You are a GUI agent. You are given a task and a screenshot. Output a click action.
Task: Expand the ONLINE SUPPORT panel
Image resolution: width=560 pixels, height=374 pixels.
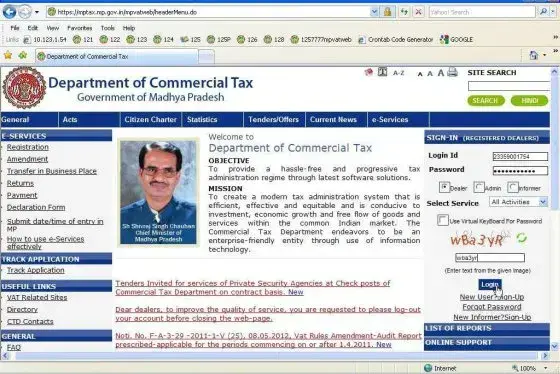[x=487, y=343]
